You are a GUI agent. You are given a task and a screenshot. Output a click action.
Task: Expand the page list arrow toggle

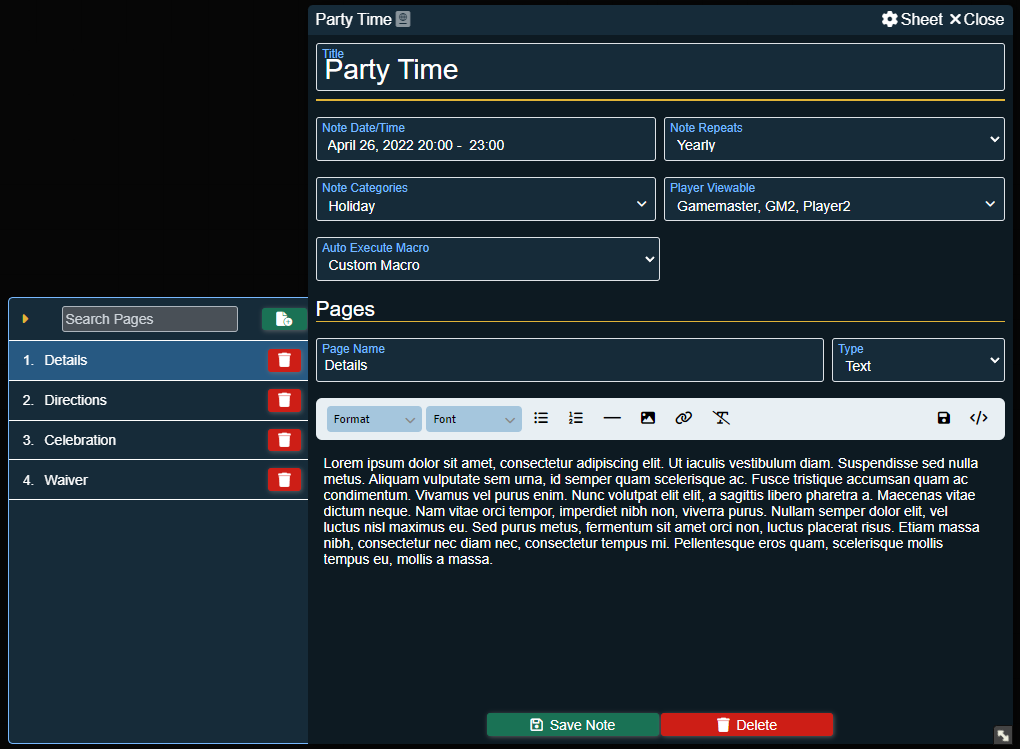coord(26,319)
